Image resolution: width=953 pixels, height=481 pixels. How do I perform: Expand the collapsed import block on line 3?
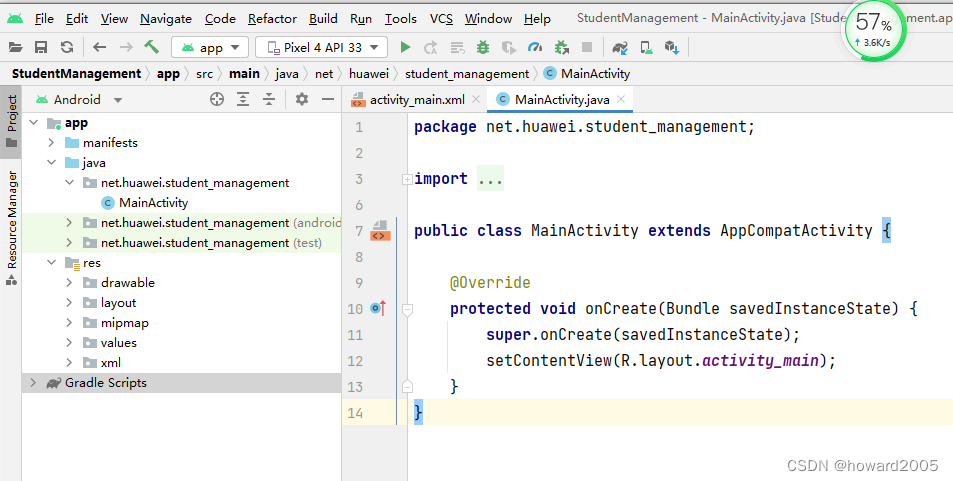pos(407,179)
